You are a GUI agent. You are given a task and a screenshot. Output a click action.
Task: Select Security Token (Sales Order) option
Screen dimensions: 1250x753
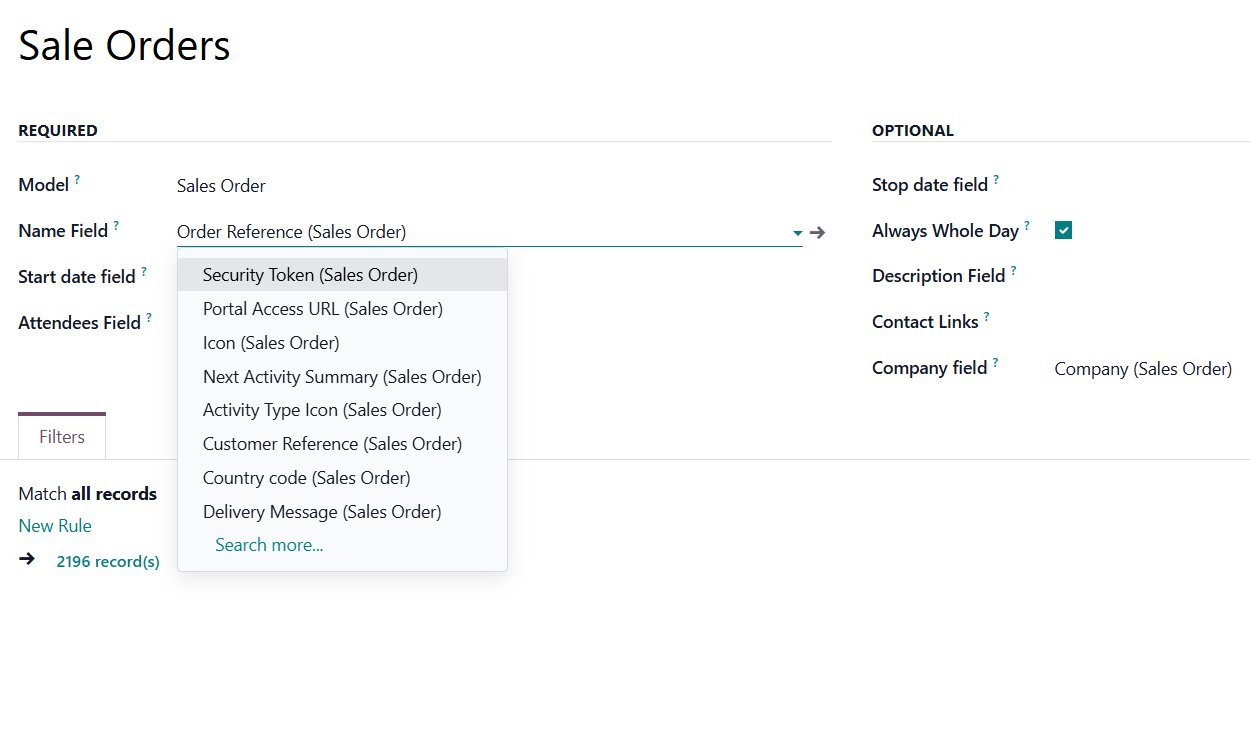(310, 275)
